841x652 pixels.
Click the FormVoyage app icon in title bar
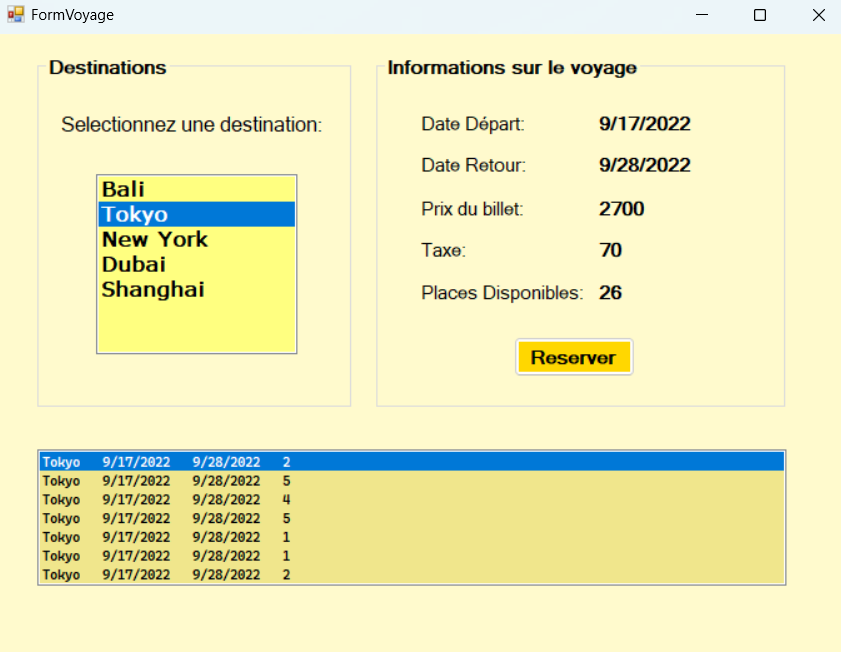click(15, 15)
